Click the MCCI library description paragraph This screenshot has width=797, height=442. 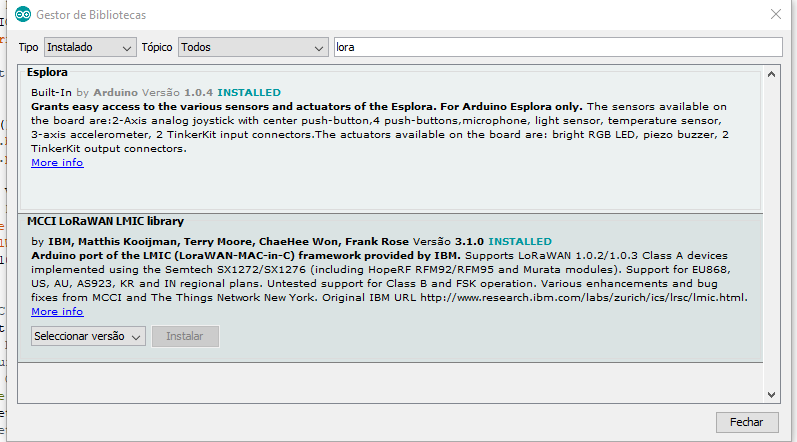pos(380,277)
